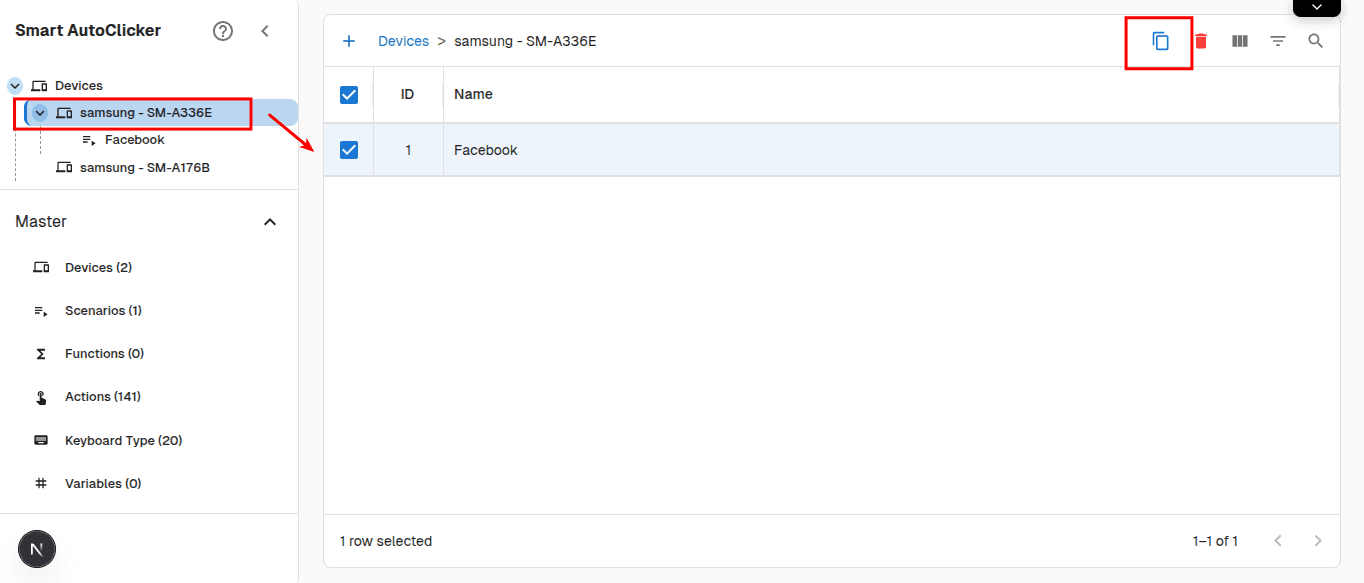Collapse the sidebar with left chevron

265,31
